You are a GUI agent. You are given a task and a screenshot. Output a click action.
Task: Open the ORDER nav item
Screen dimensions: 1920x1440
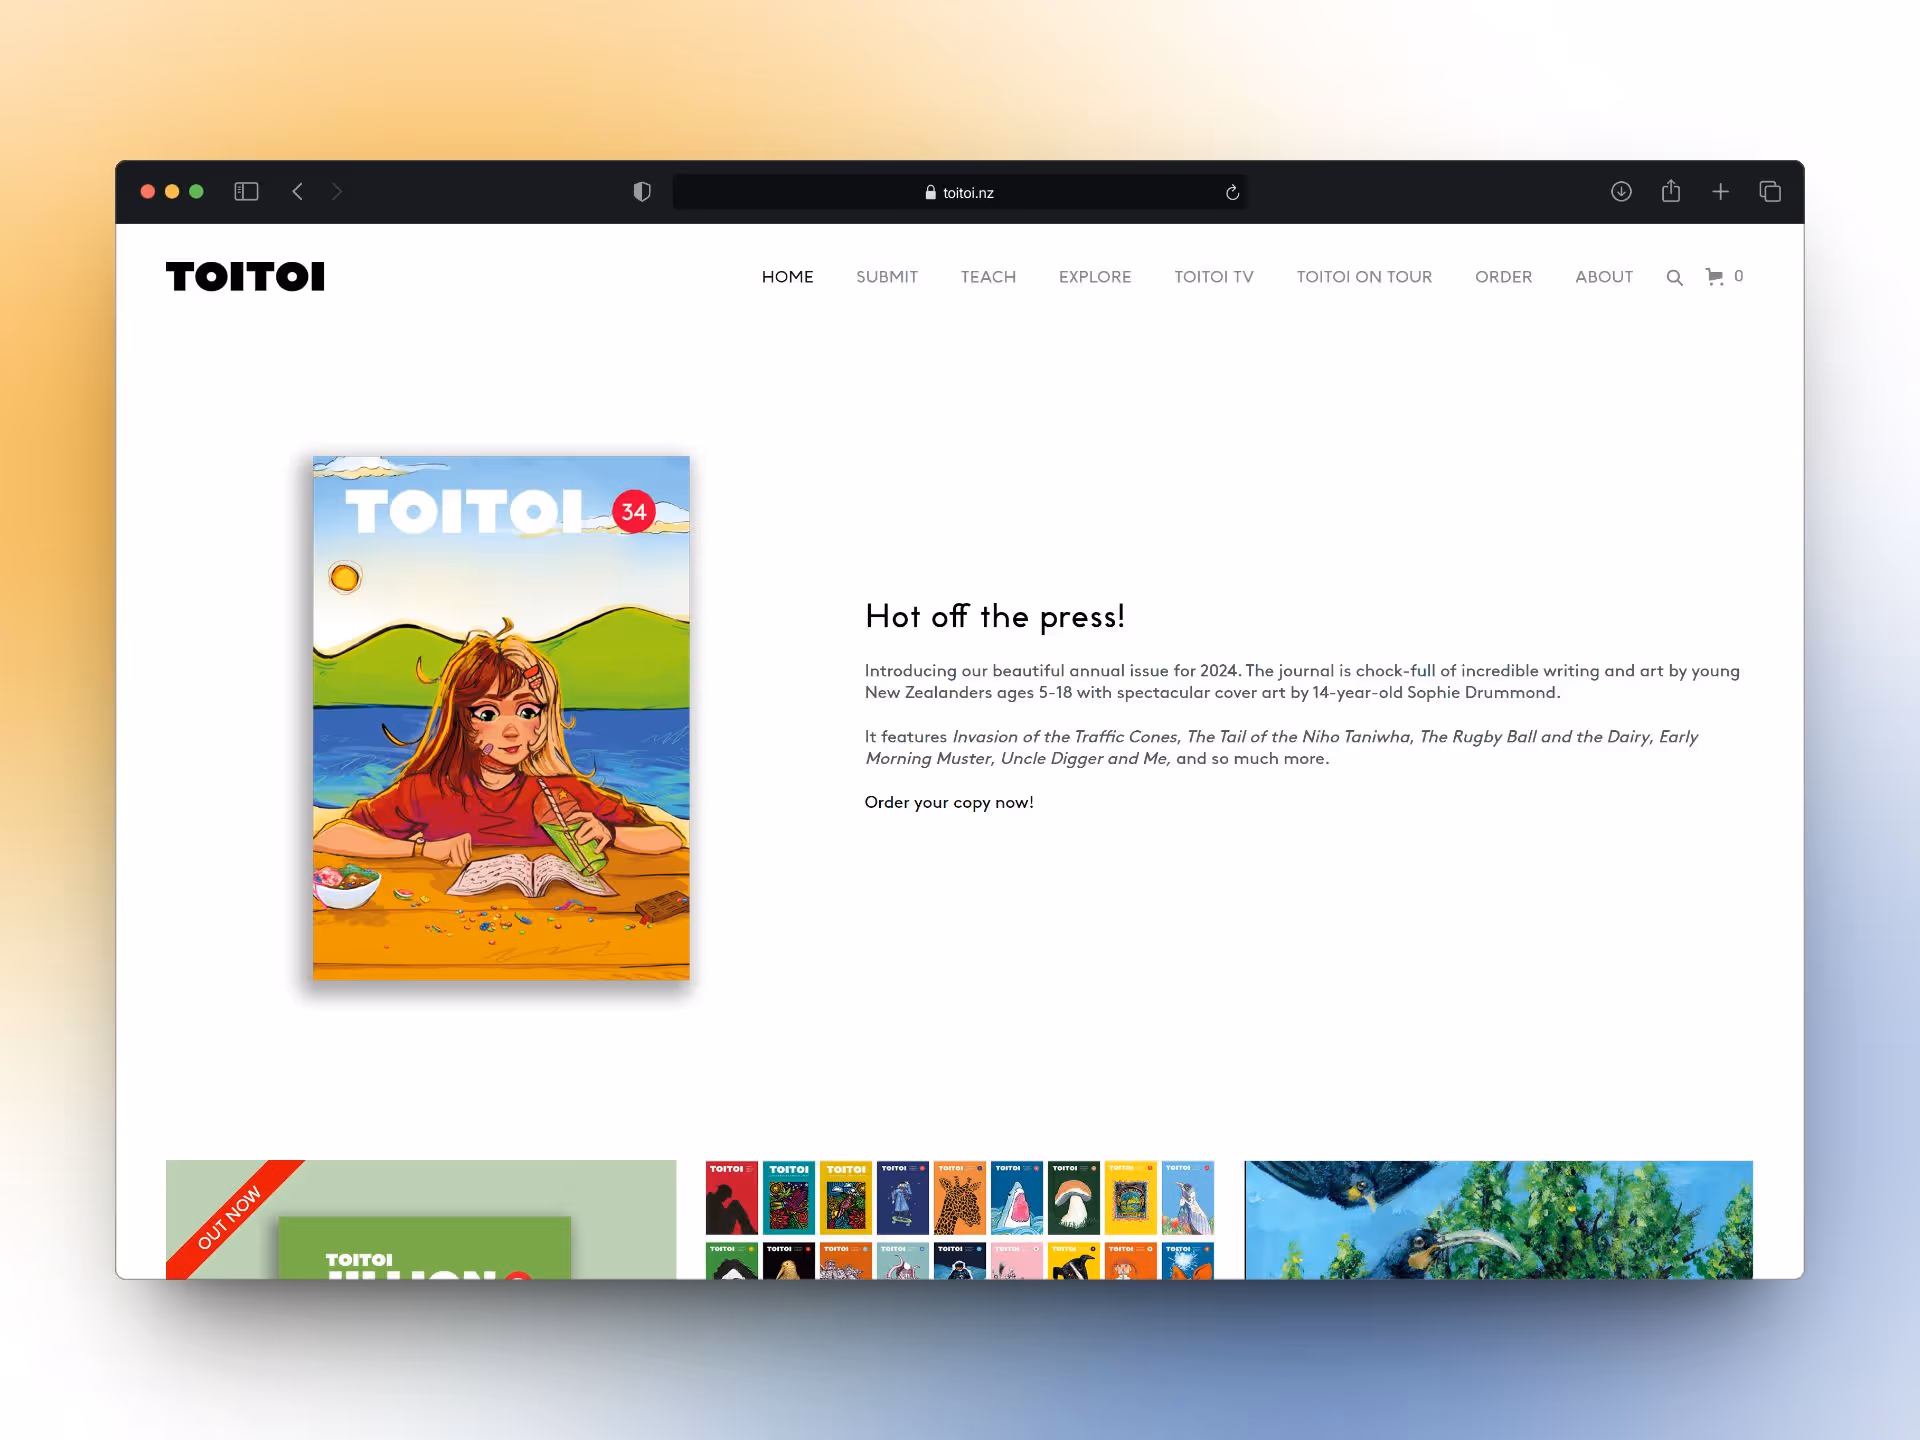point(1503,277)
